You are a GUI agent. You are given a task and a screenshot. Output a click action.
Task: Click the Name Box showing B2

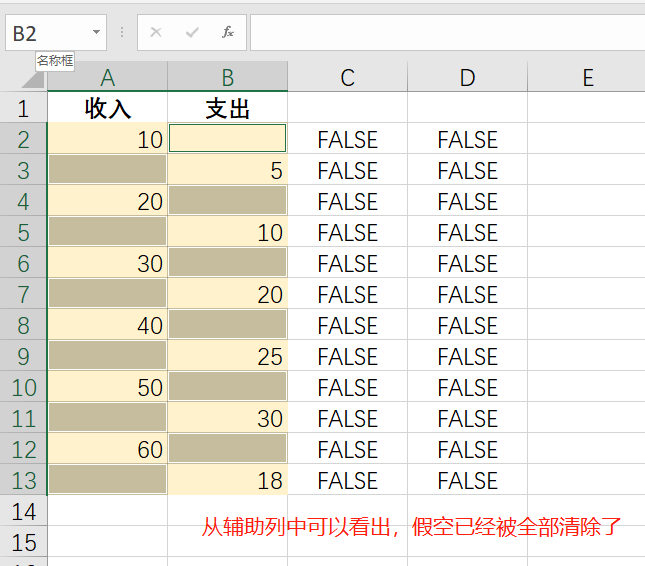point(56,32)
